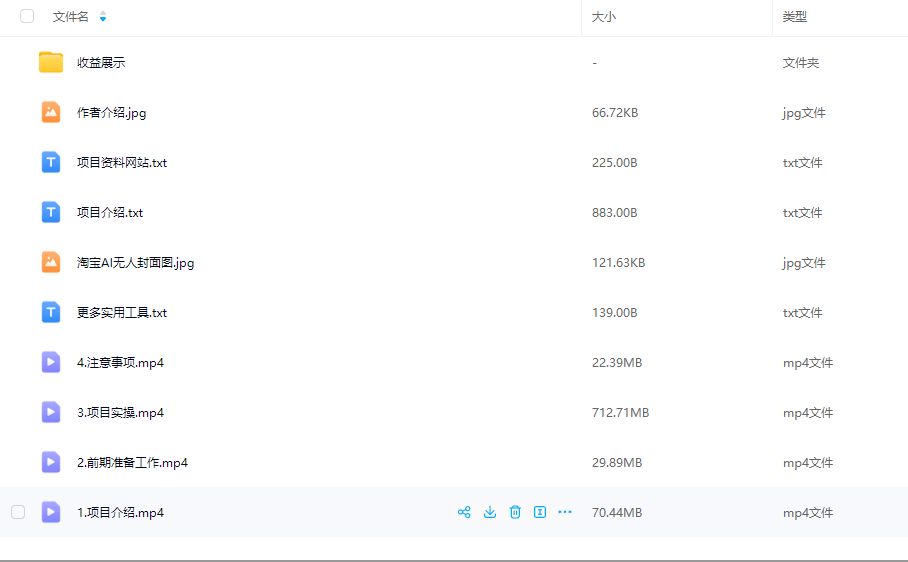This screenshot has width=908, height=562.
Task: Click the 收益展示 folder icon
Action: coord(51,63)
